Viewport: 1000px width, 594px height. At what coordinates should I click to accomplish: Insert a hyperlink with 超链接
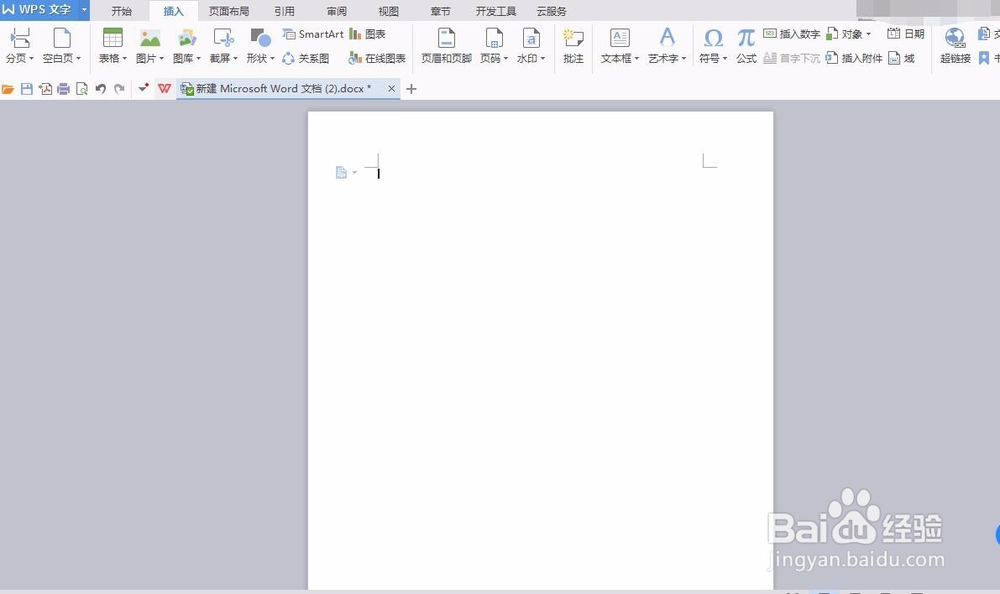pos(955,45)
